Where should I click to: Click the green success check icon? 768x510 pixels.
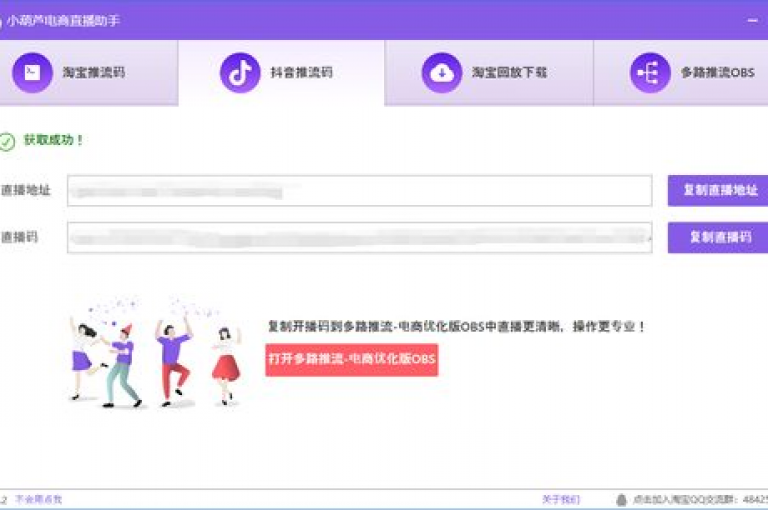6,142
